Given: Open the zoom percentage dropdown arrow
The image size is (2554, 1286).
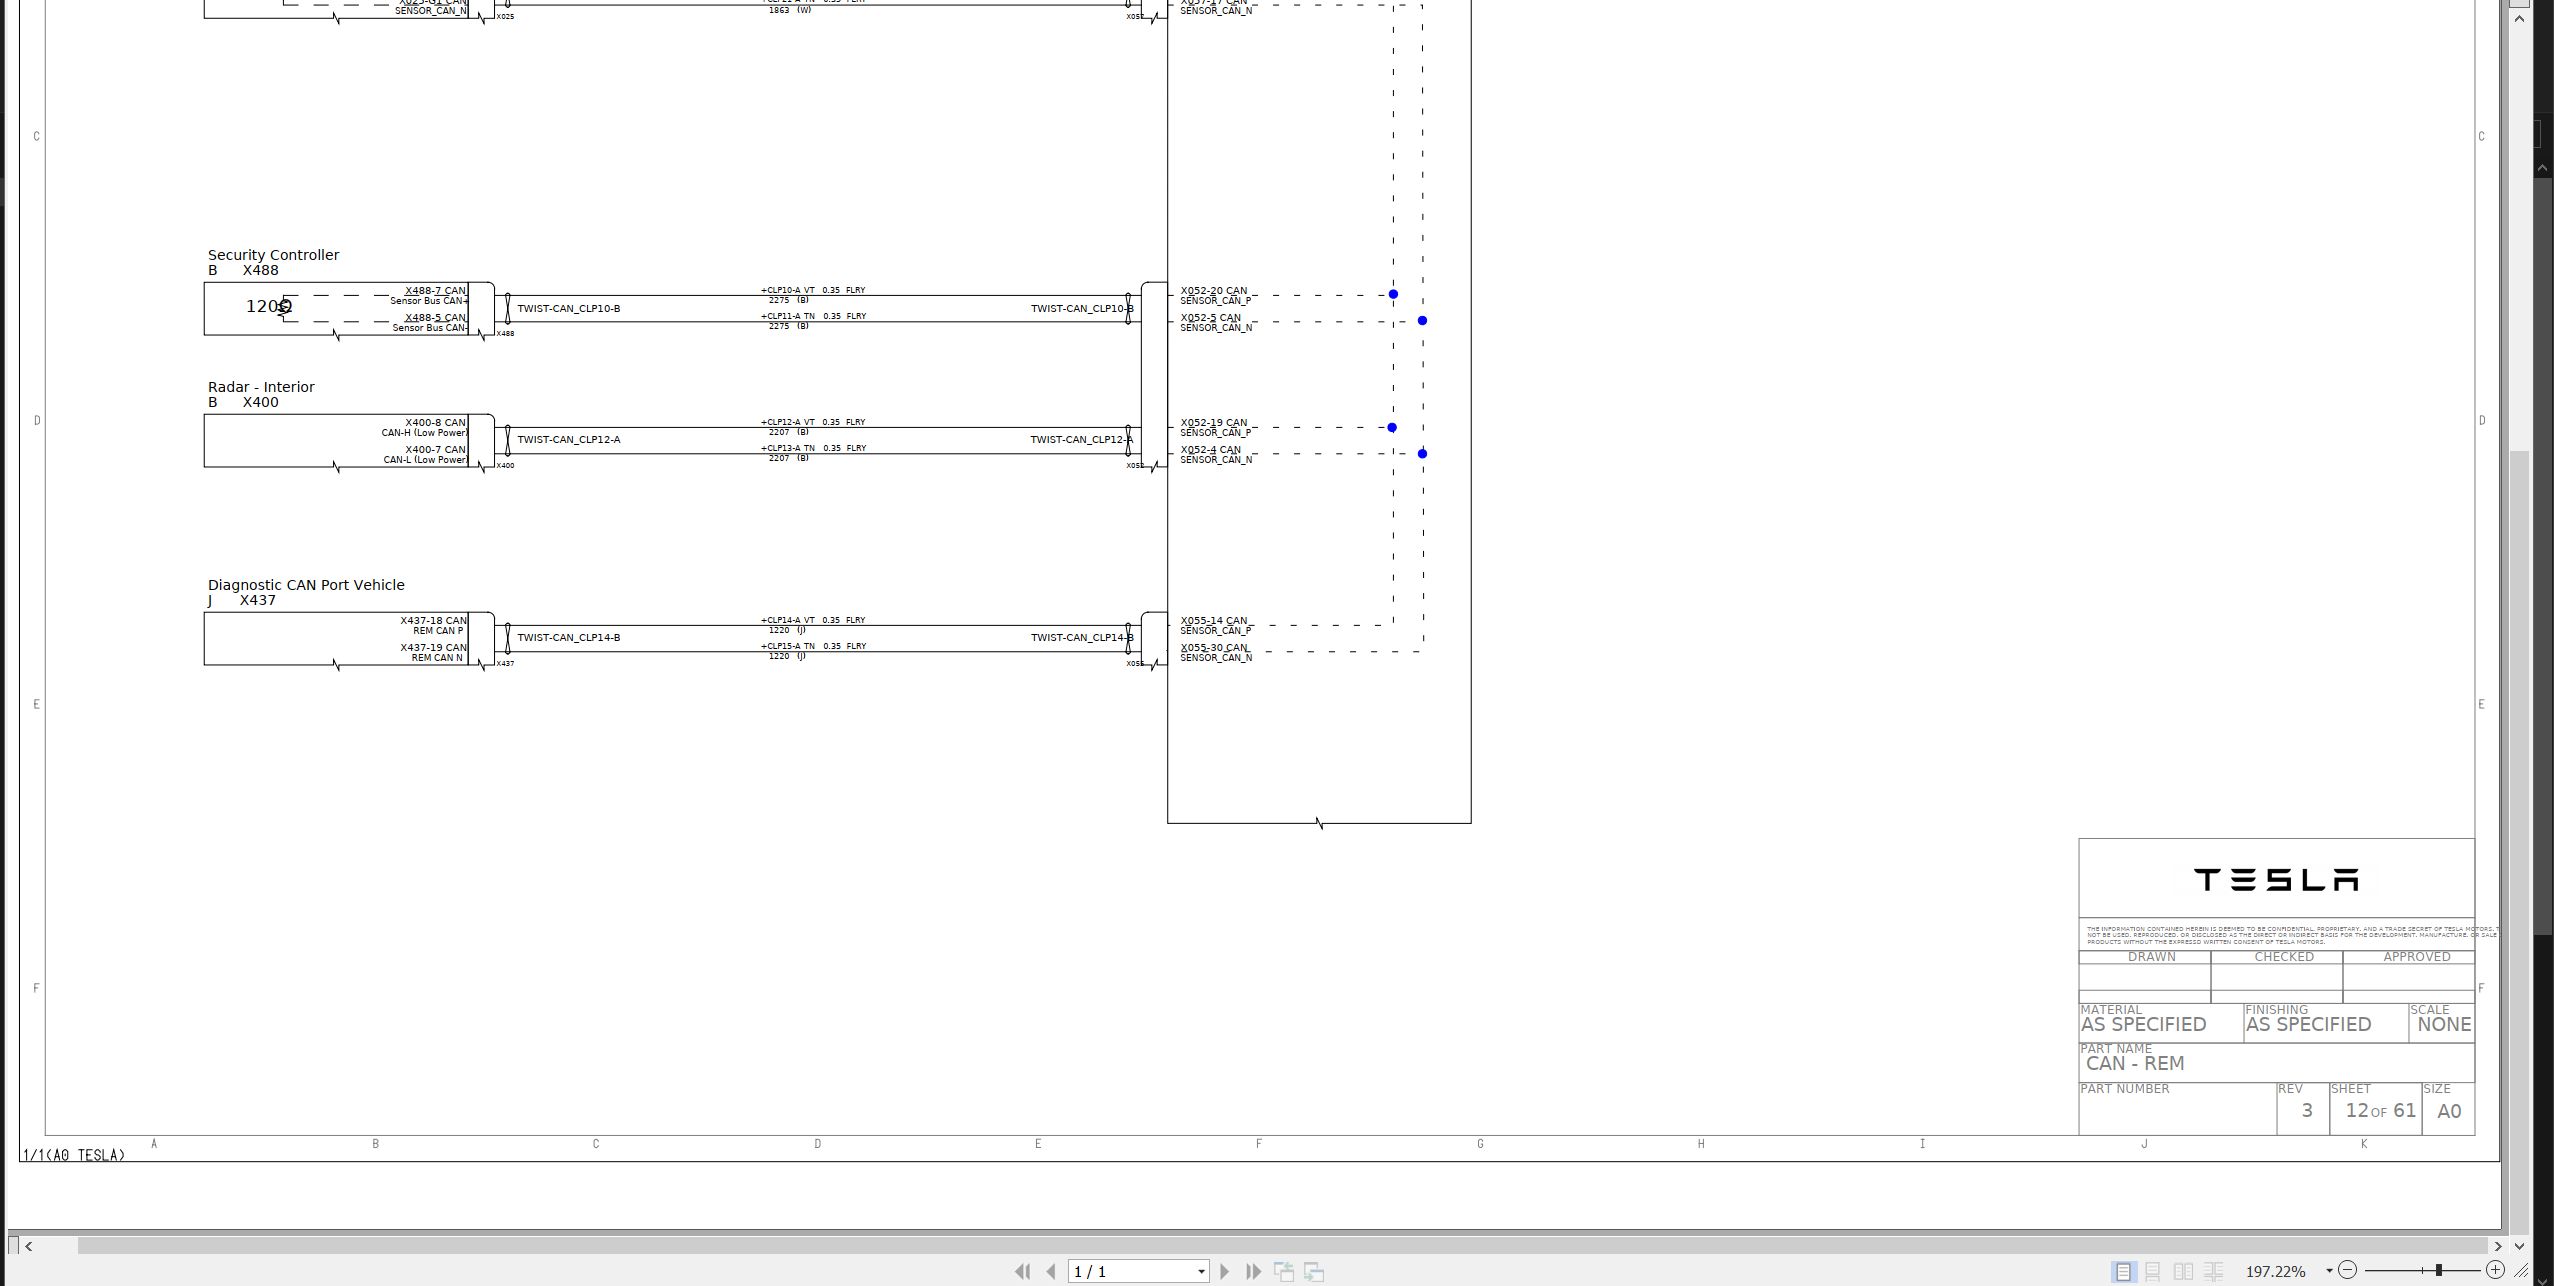Looking at the screenshot, I should (2329, 1271).
